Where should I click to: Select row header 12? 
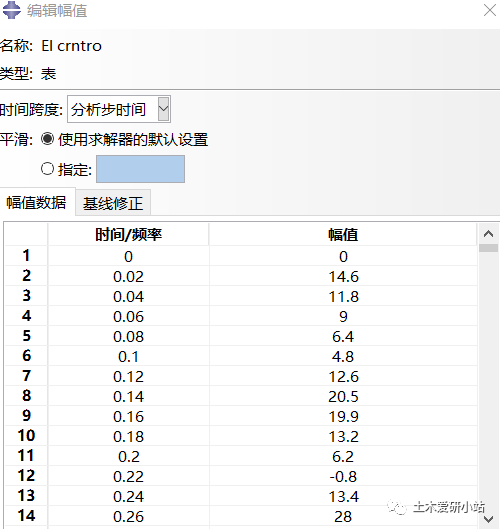26,476
